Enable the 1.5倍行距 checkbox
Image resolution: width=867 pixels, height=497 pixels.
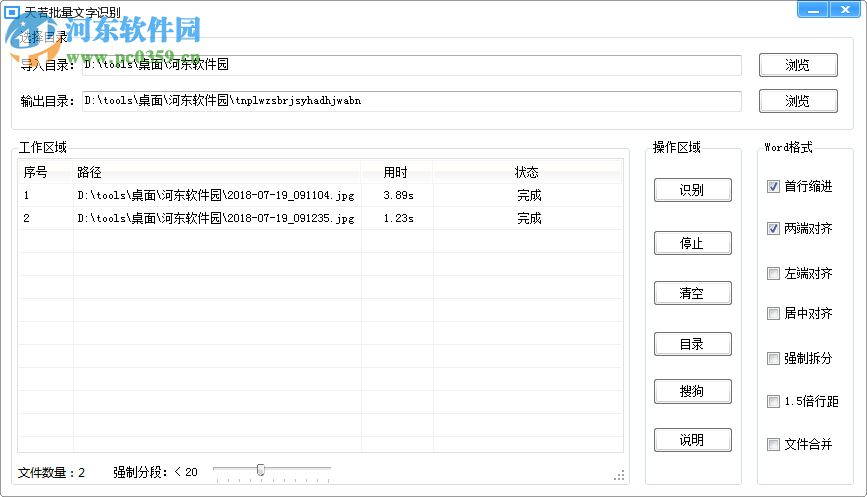point(773,401)
